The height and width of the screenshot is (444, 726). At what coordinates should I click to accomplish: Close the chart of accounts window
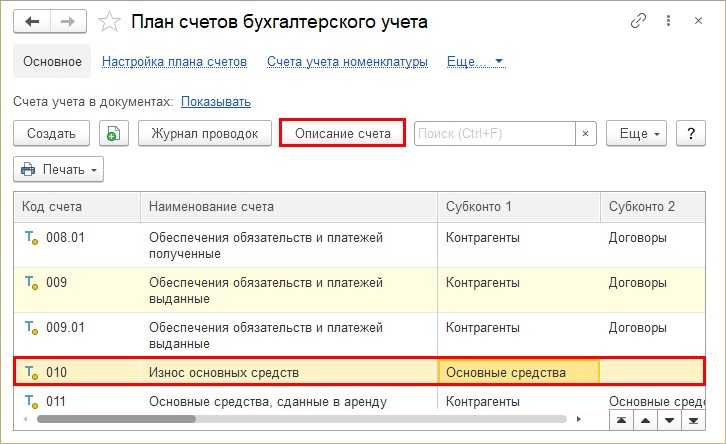(698, 21)
